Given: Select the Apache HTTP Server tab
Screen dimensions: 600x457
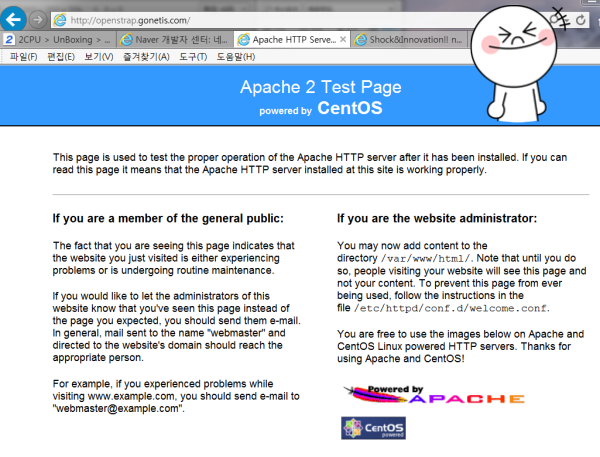Looking at the screenshot, I should 292,39.
